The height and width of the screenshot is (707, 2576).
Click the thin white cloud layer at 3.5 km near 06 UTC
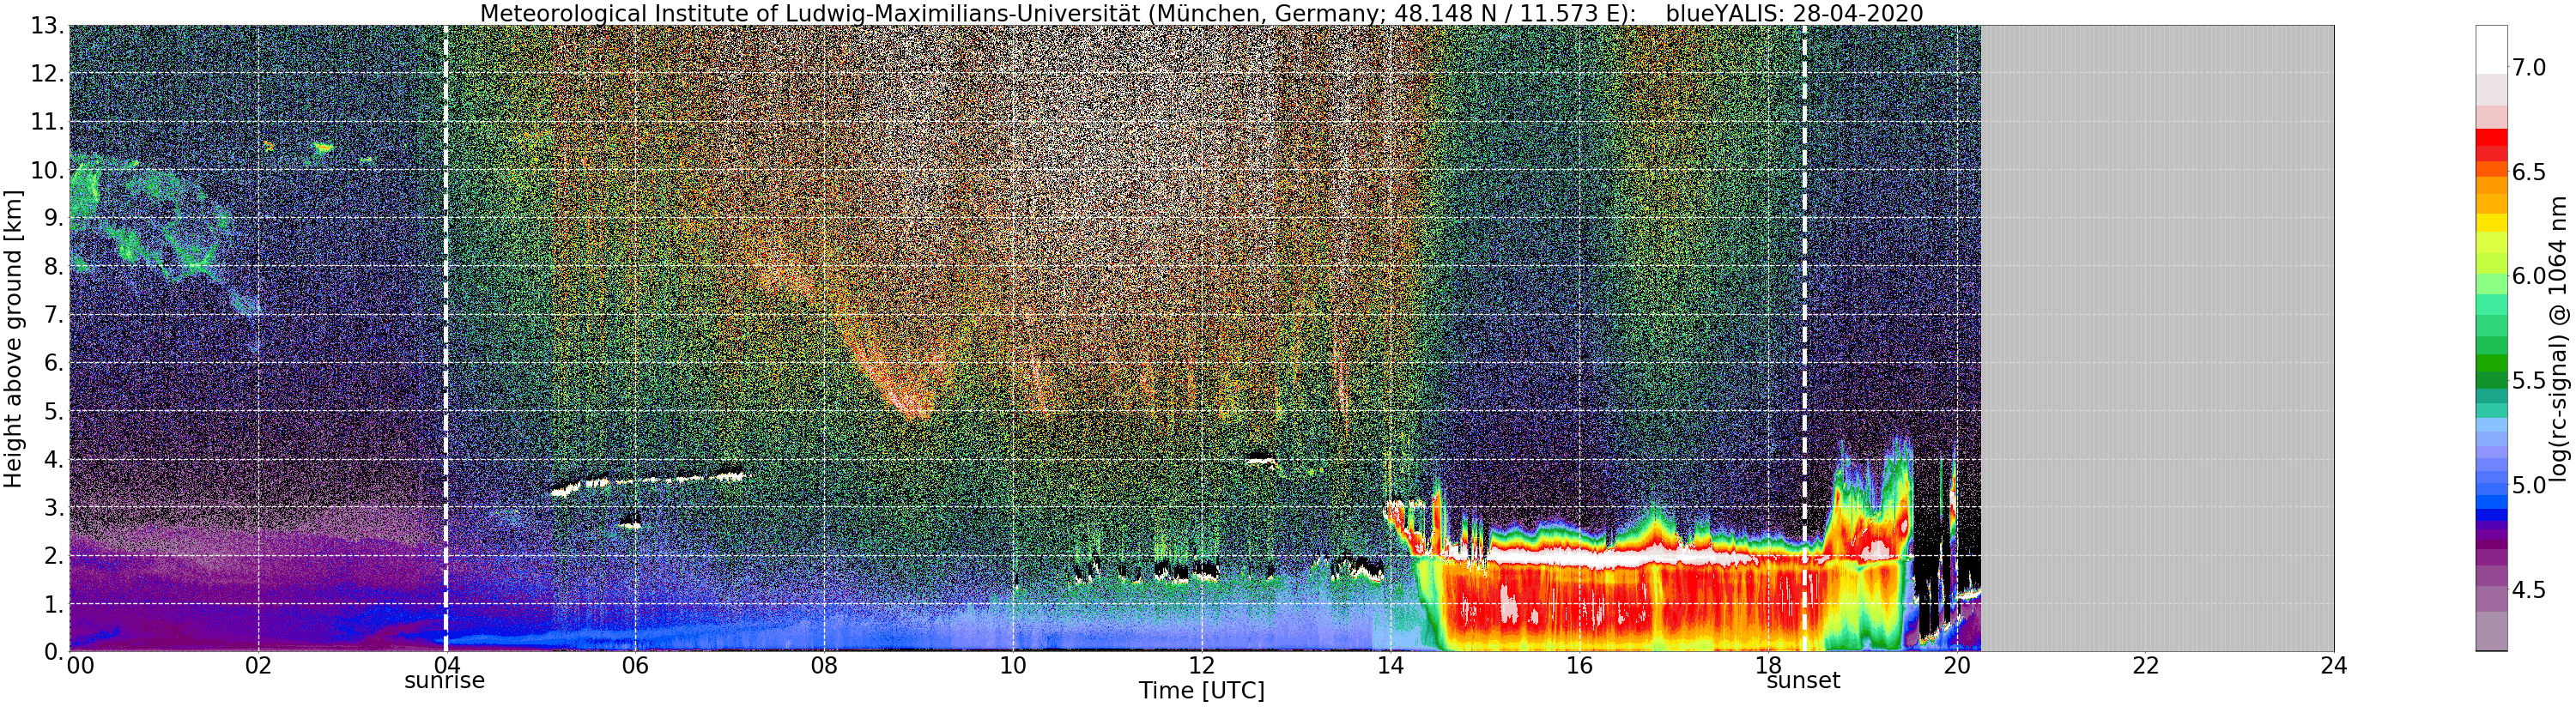point(648,483)
